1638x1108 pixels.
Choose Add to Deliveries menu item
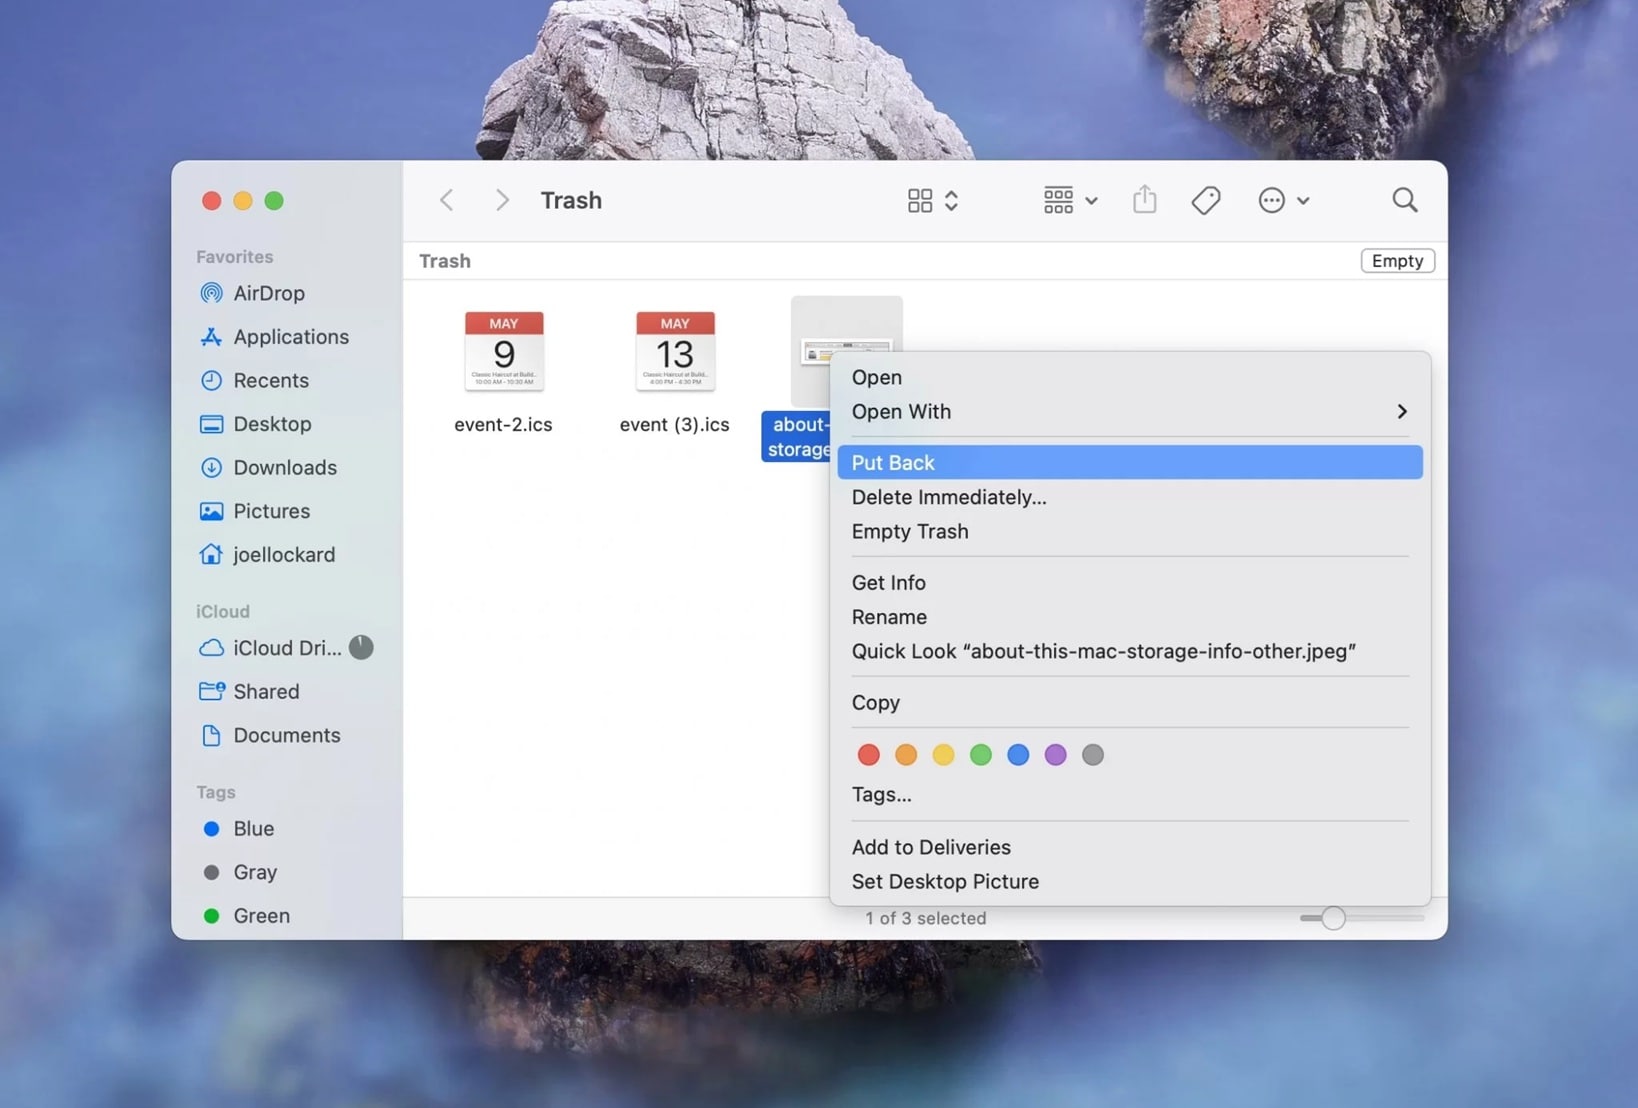coord(1129,847)
